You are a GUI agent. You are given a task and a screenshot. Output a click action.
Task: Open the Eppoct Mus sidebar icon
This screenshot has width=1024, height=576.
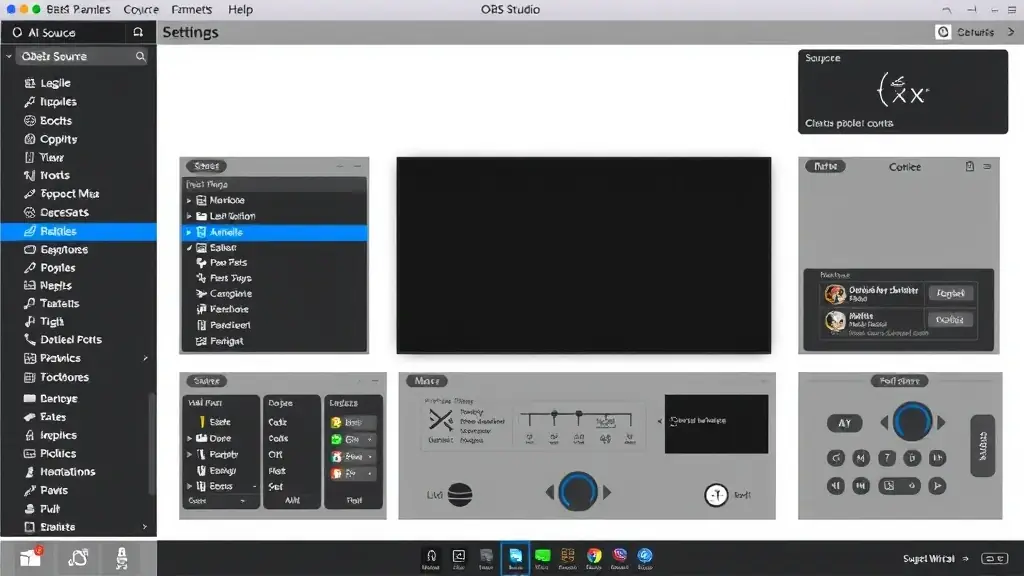tap(29, 194)
